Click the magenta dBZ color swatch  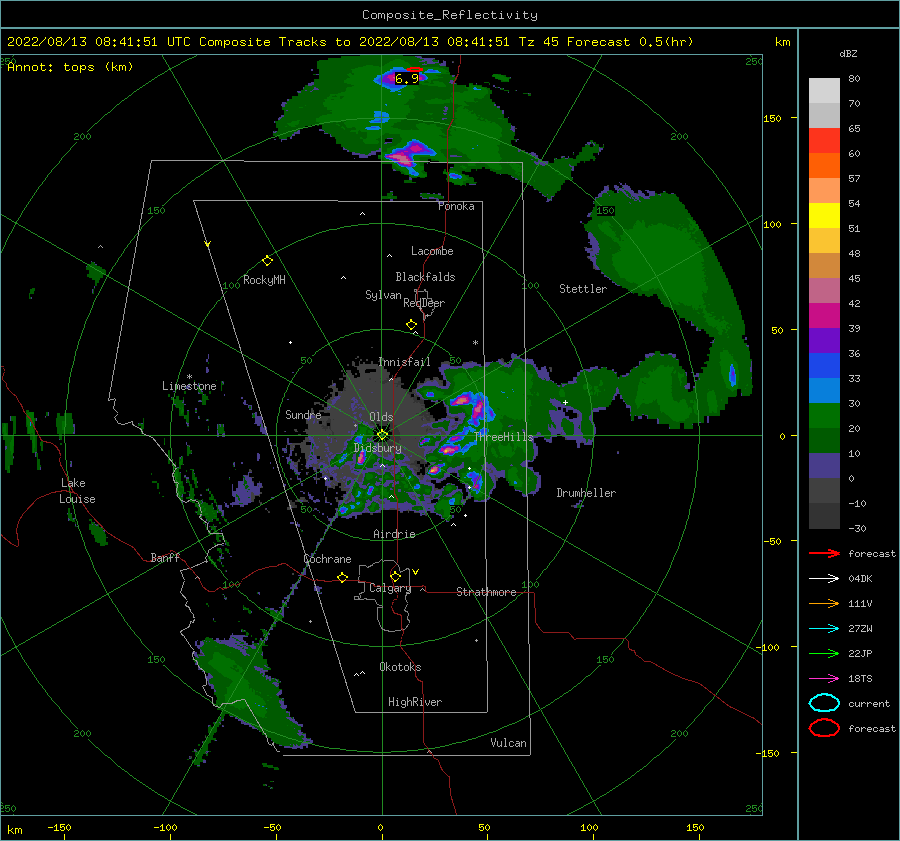[824, 315]
